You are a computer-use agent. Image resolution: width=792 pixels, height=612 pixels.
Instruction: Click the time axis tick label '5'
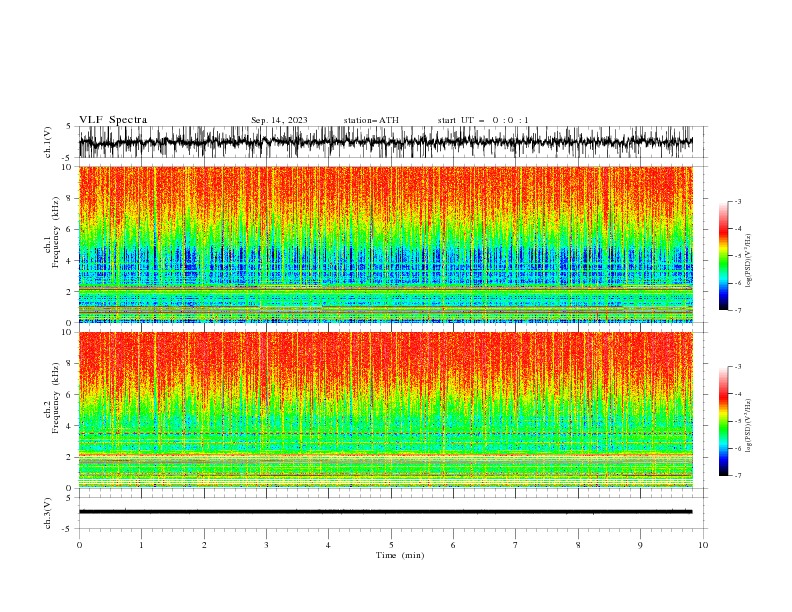point(391,545)
